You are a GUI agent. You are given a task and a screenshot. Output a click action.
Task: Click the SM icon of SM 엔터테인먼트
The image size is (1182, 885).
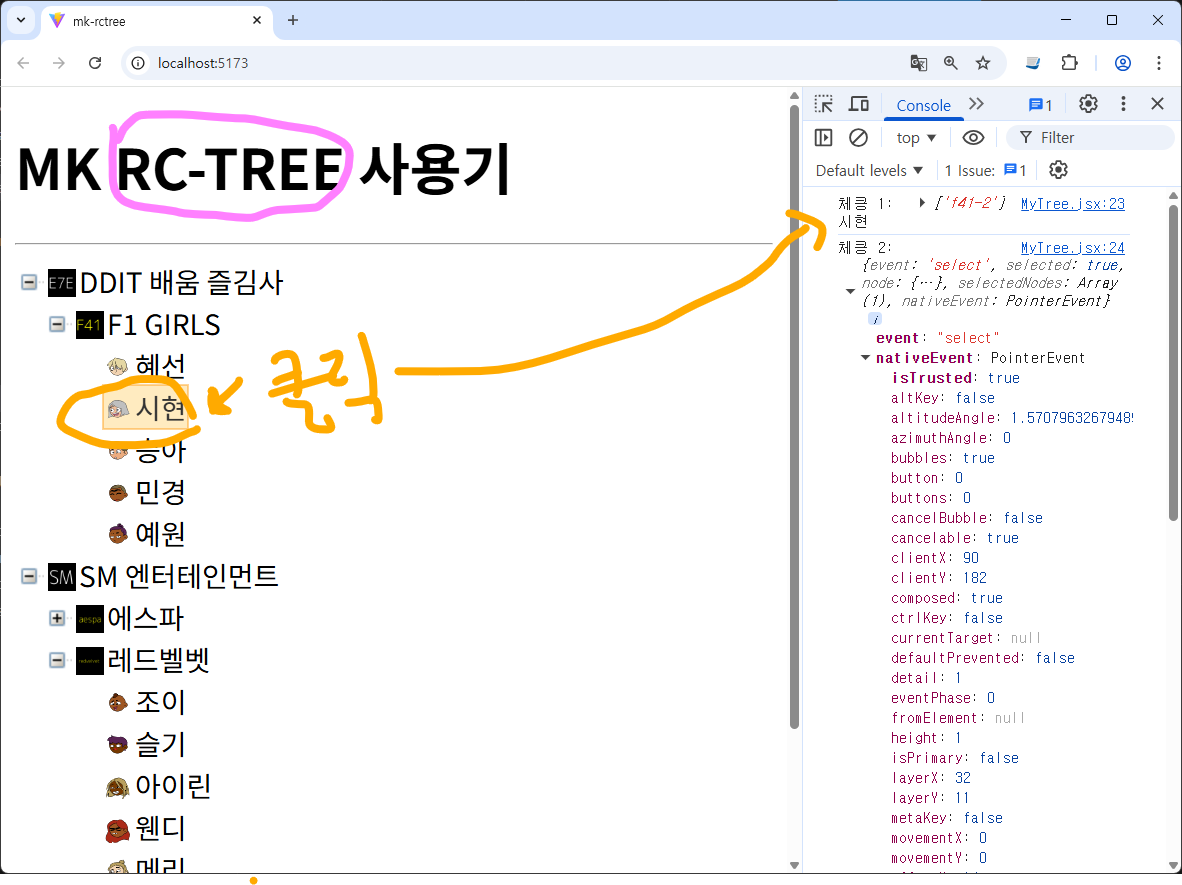[x=61, y=577]
